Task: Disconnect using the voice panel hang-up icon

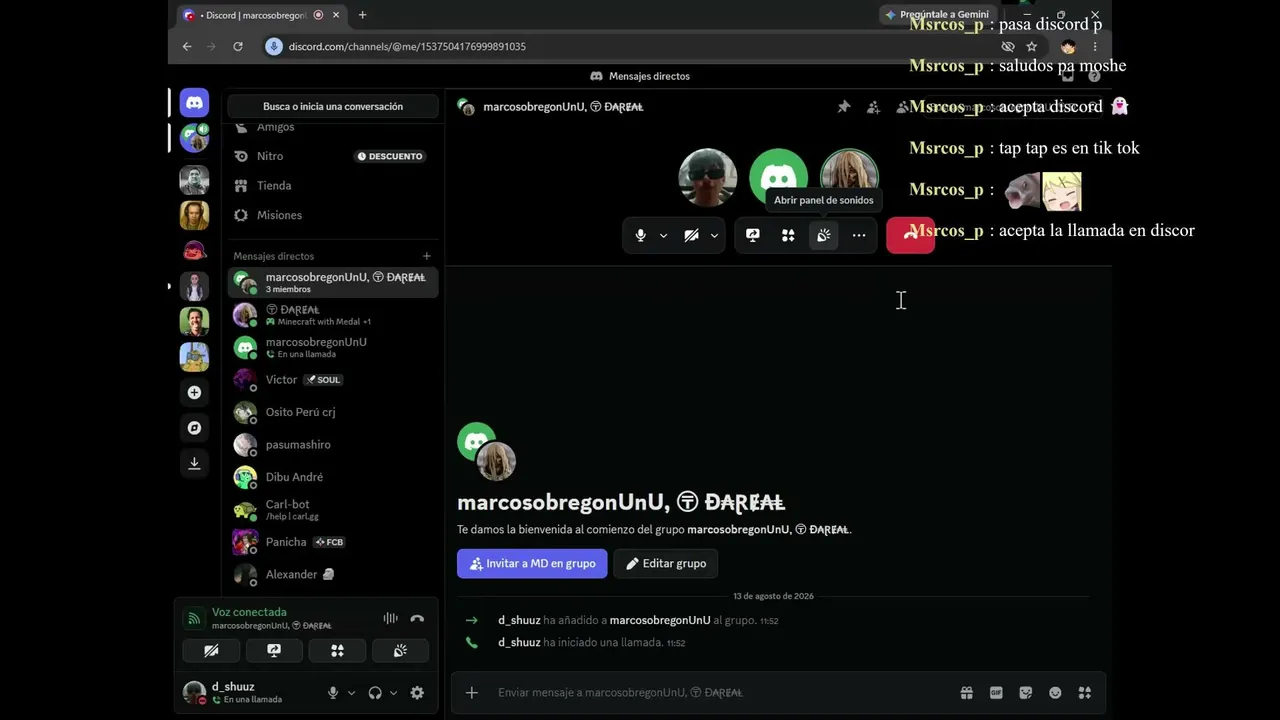Action: (417, 619)
